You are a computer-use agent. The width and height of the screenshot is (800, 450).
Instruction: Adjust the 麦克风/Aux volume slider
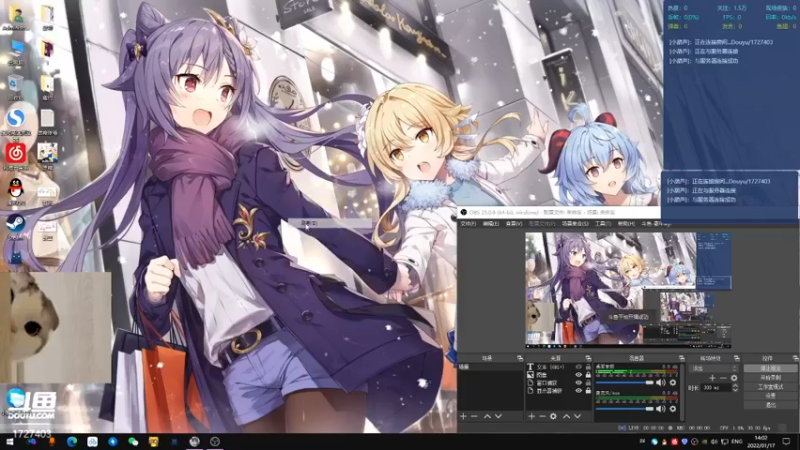click(624, 409)
